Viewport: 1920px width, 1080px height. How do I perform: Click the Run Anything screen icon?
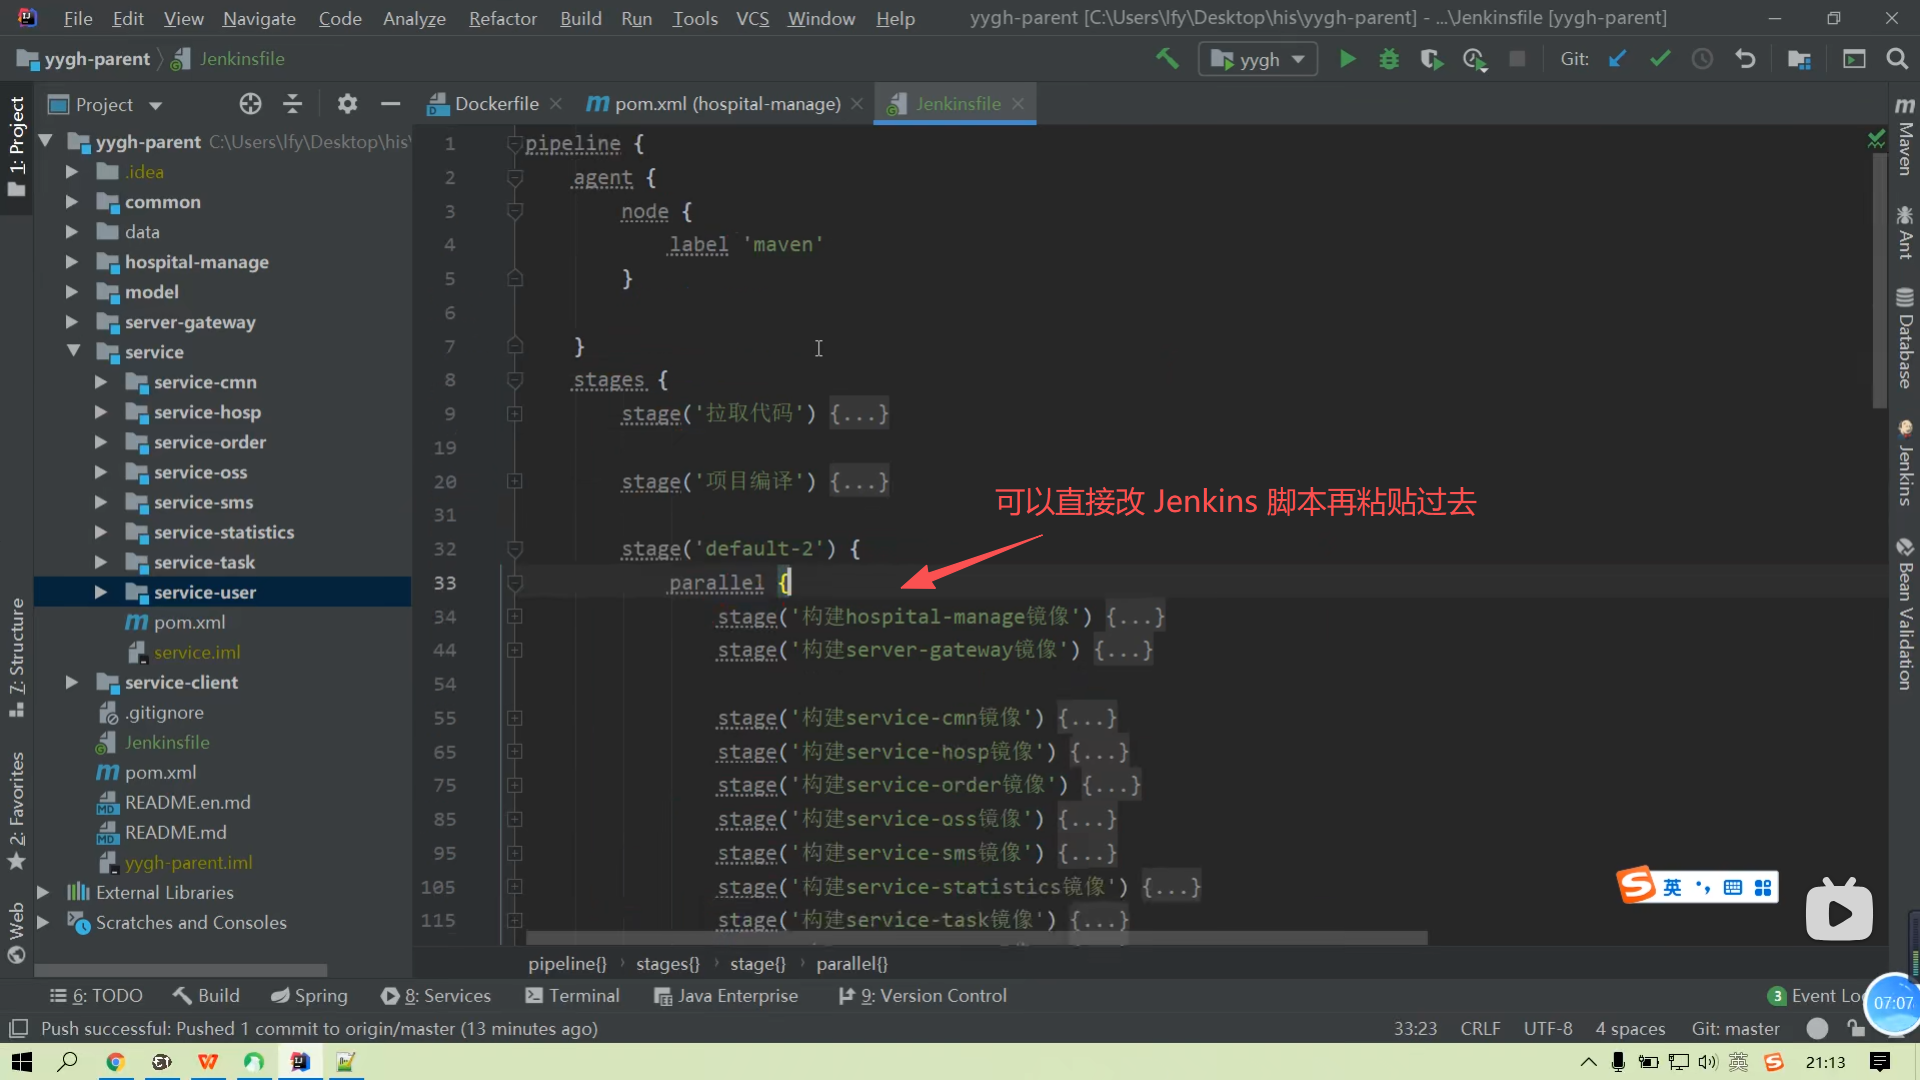1854,59
